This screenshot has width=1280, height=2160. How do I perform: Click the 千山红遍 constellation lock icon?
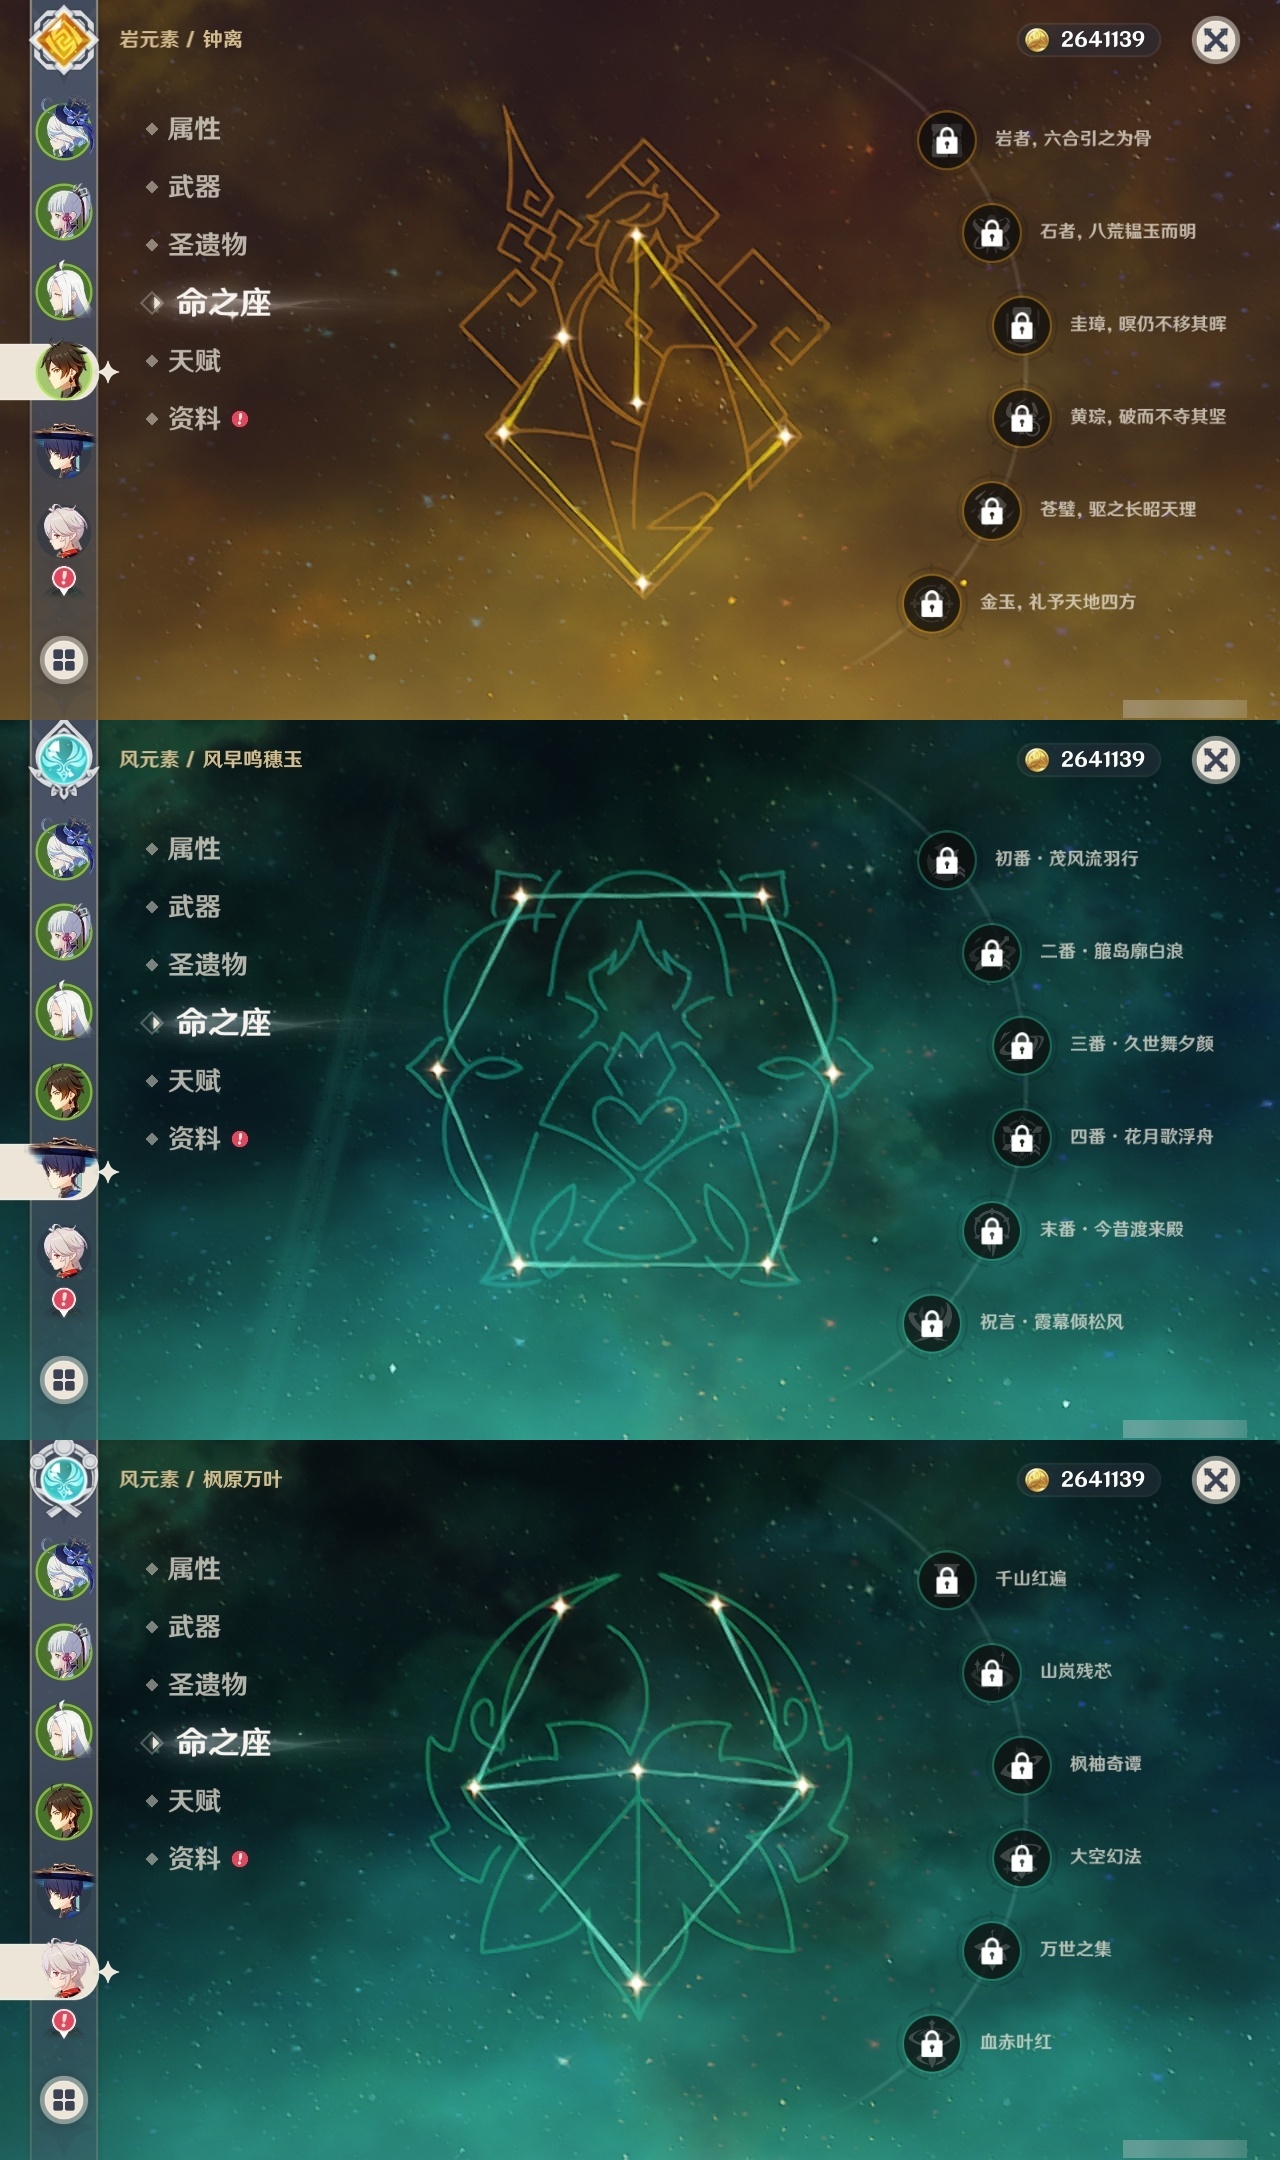(x=946, y=1580)
